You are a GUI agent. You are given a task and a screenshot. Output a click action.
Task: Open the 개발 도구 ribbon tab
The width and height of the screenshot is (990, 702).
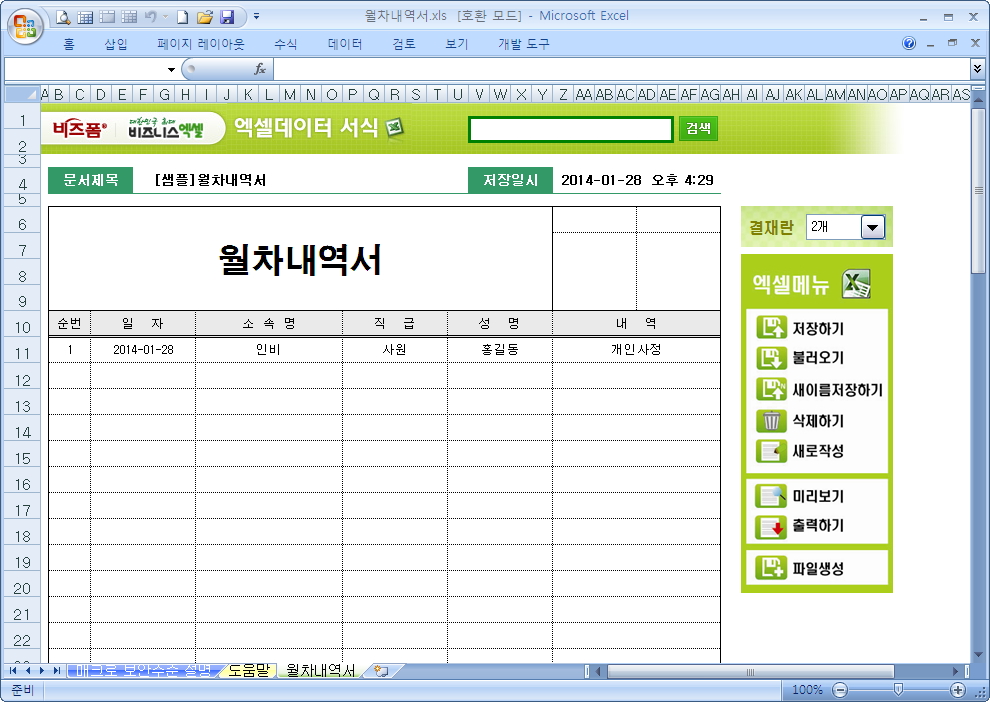coord(523,44)
